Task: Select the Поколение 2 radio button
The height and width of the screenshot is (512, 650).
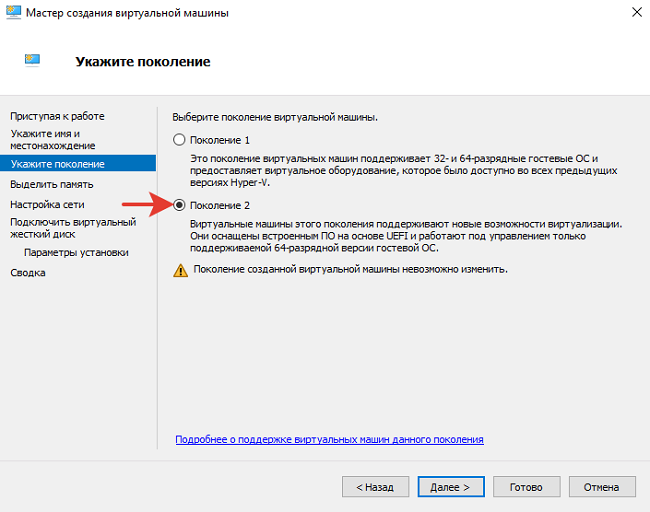Action: click(180, 205)
